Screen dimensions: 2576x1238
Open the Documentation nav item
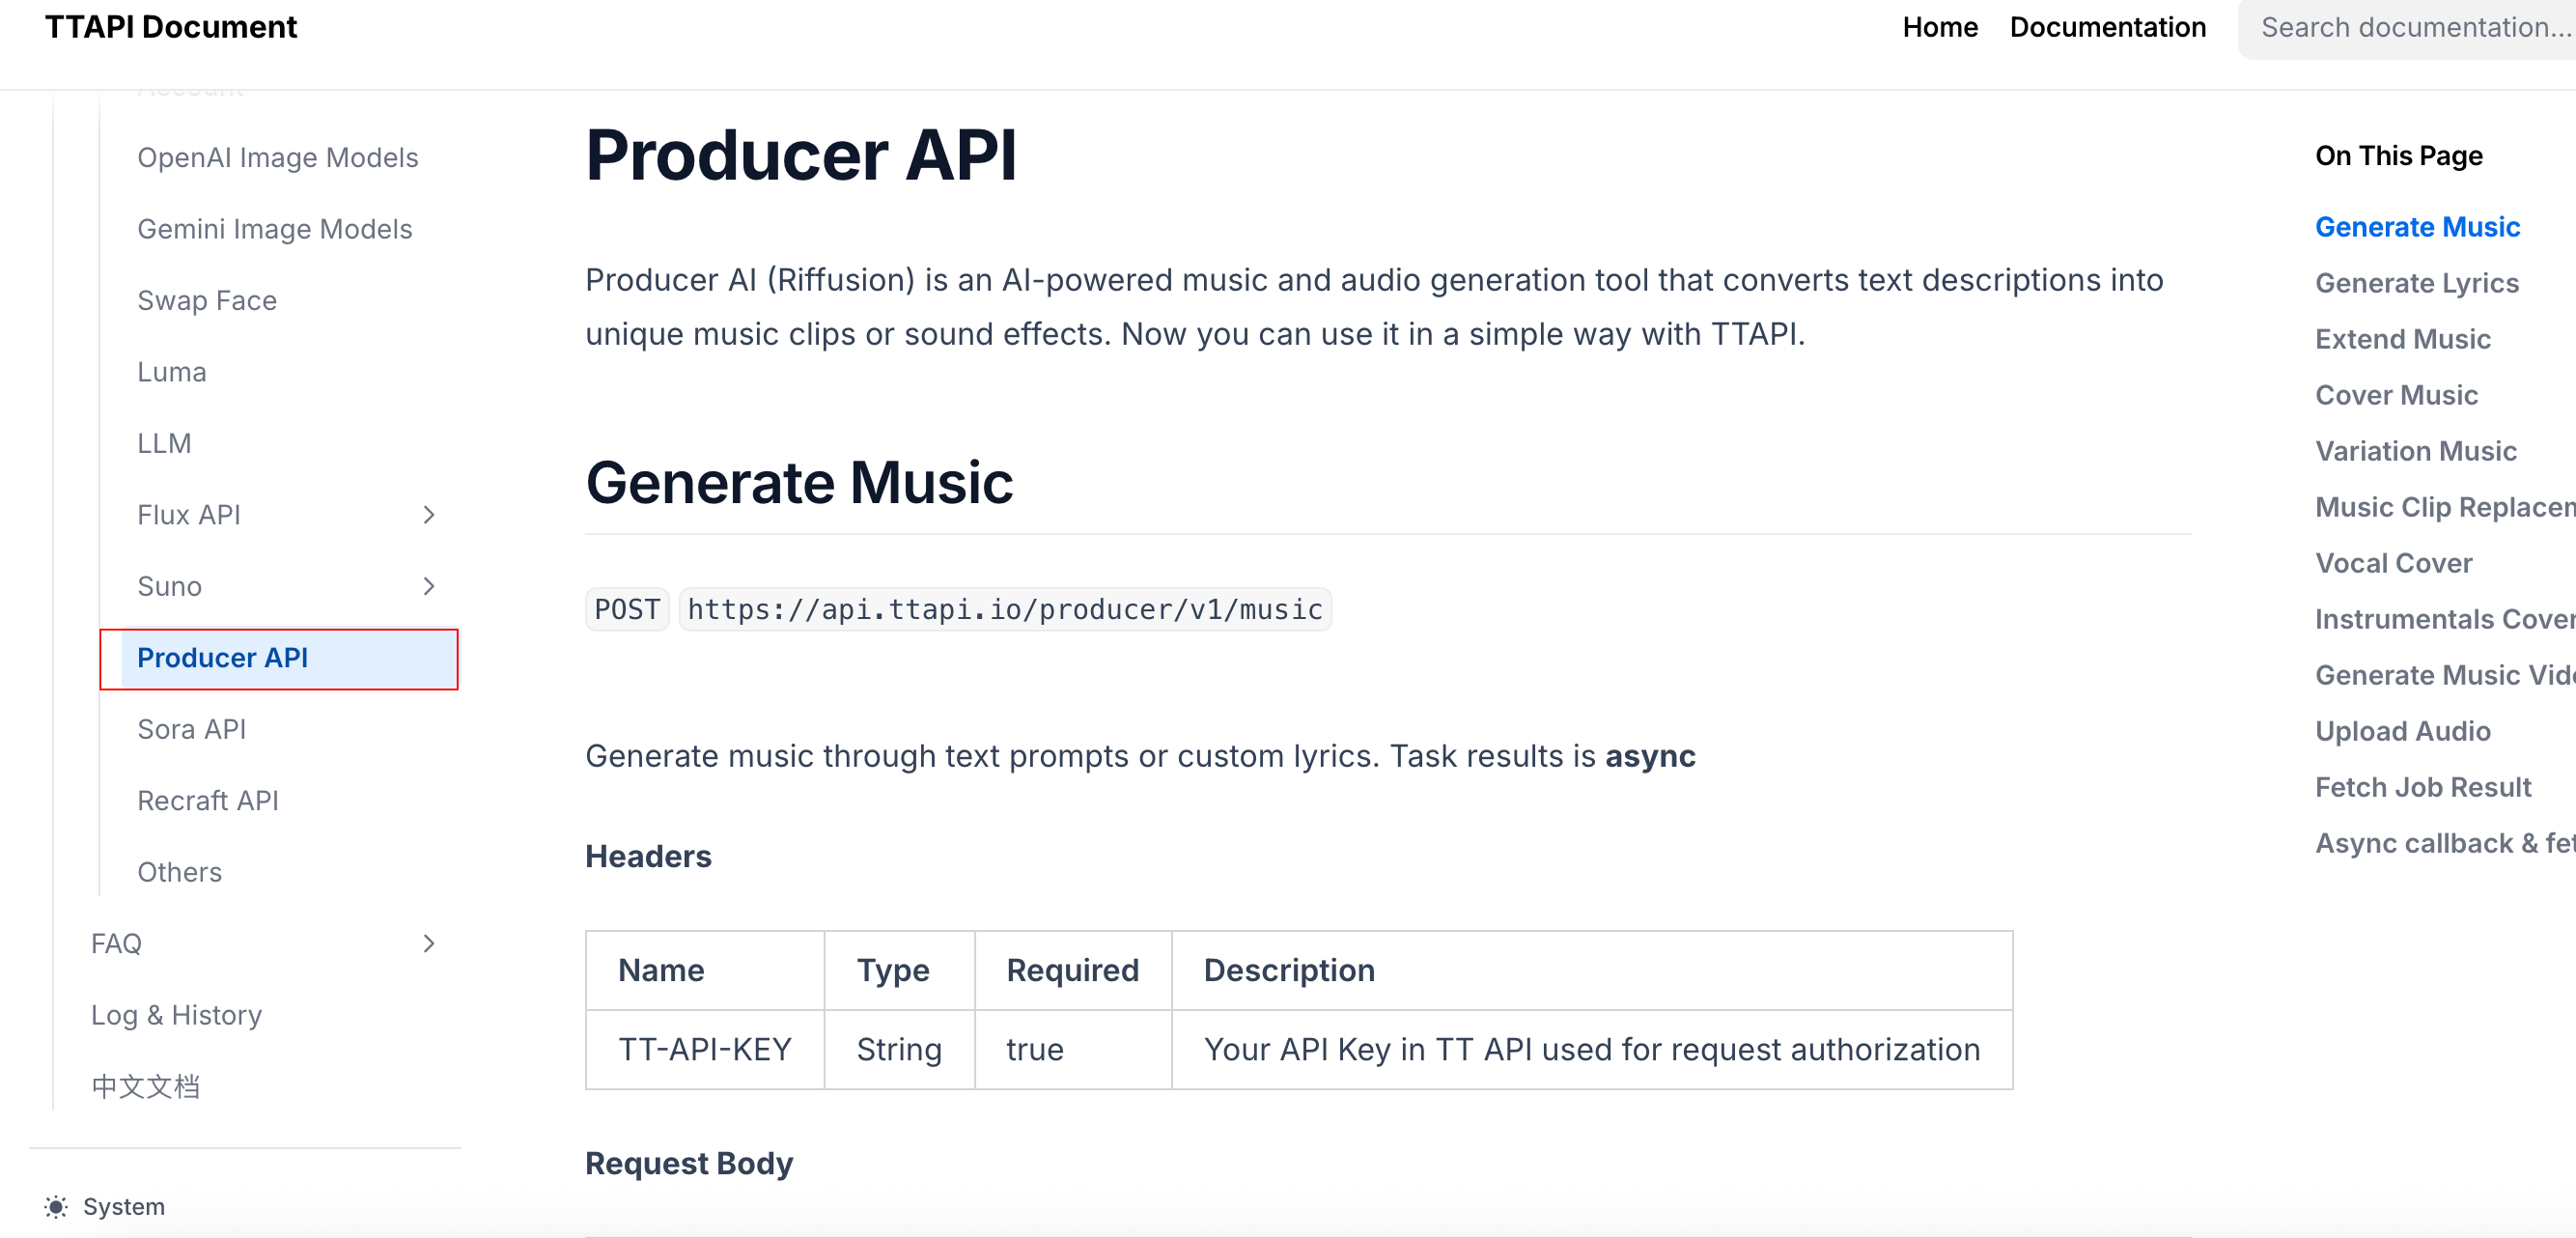tap(2107, 27)
